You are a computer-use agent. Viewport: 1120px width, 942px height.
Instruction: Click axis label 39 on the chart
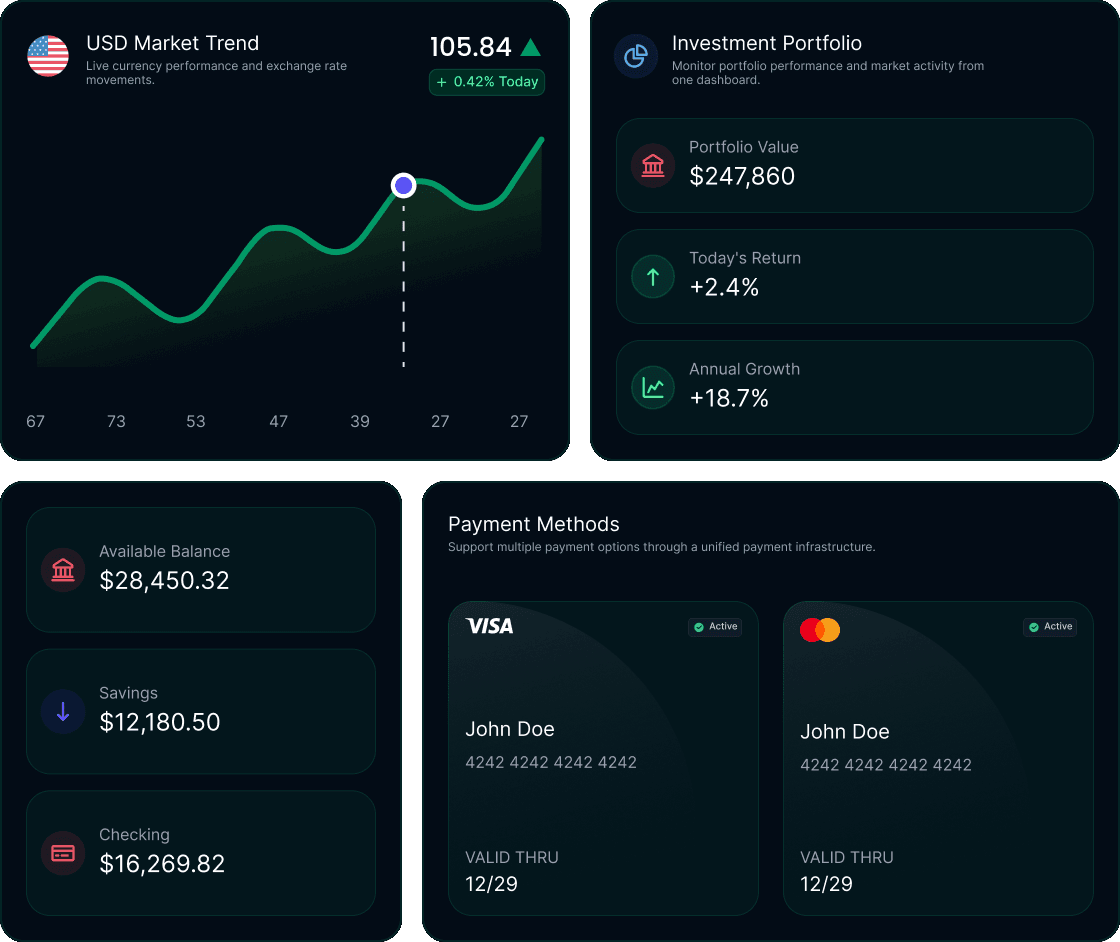[x=360, y=421]
